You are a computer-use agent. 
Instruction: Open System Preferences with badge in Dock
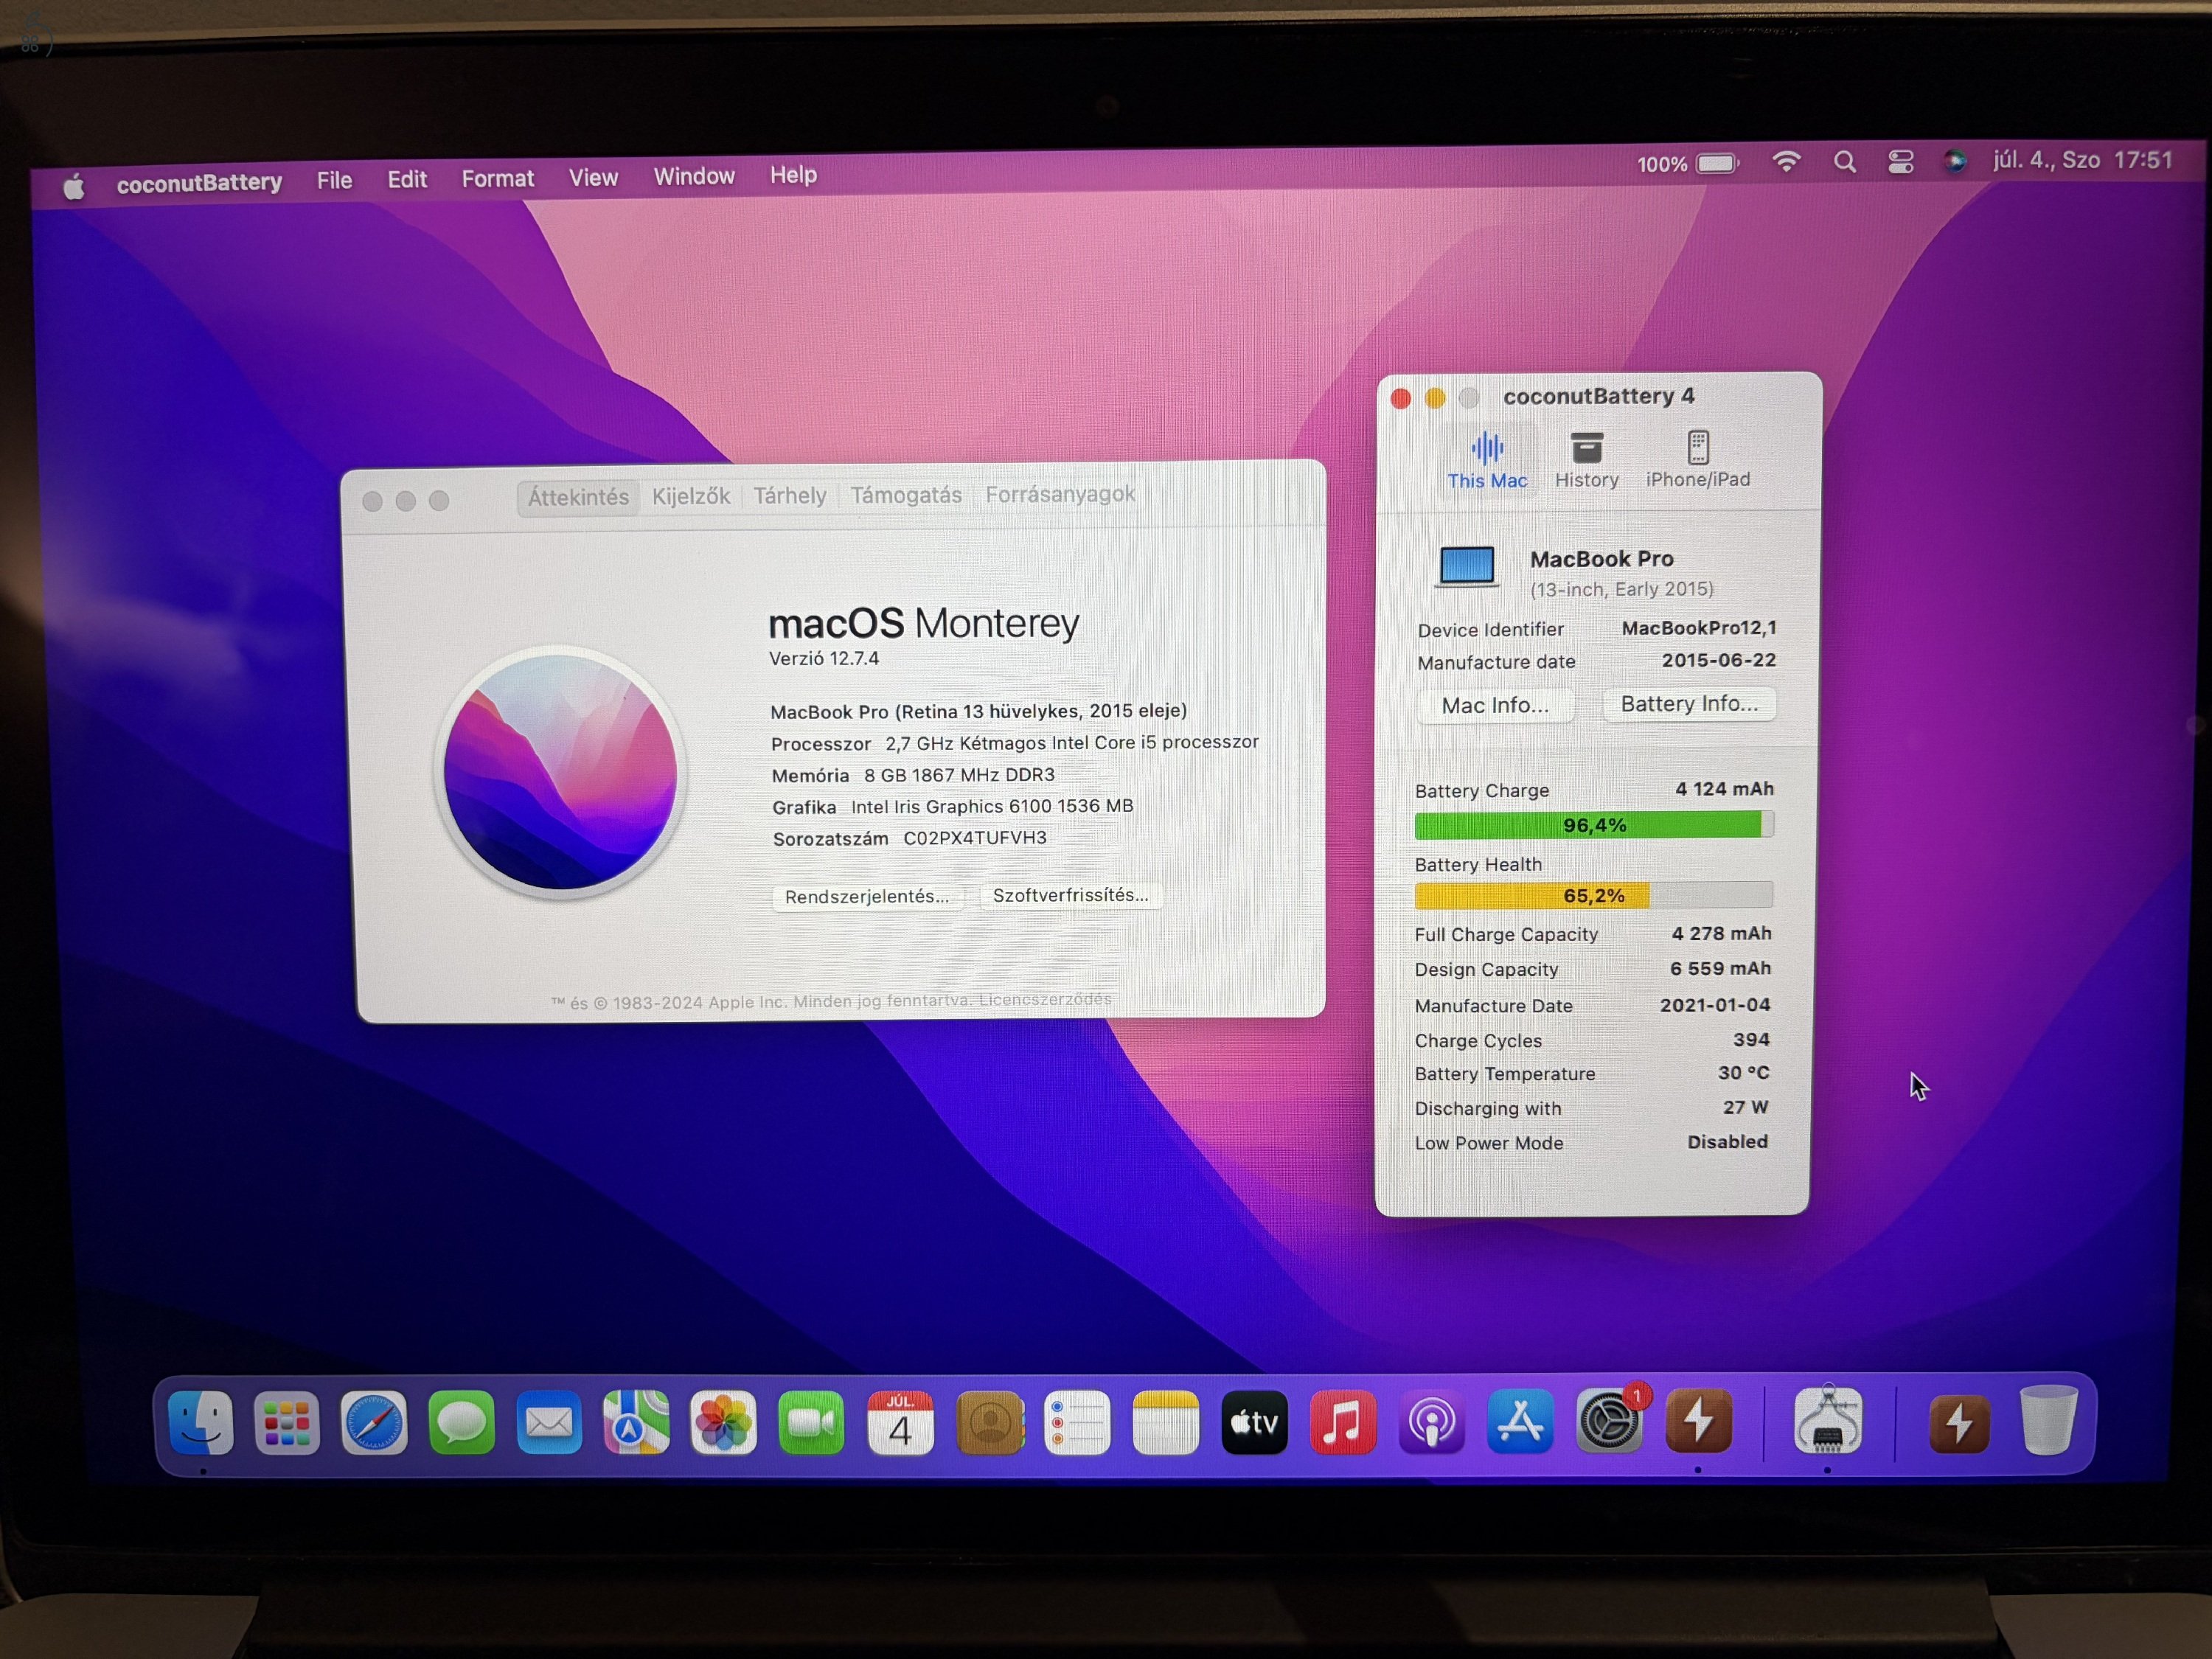coord(1609,1421)
